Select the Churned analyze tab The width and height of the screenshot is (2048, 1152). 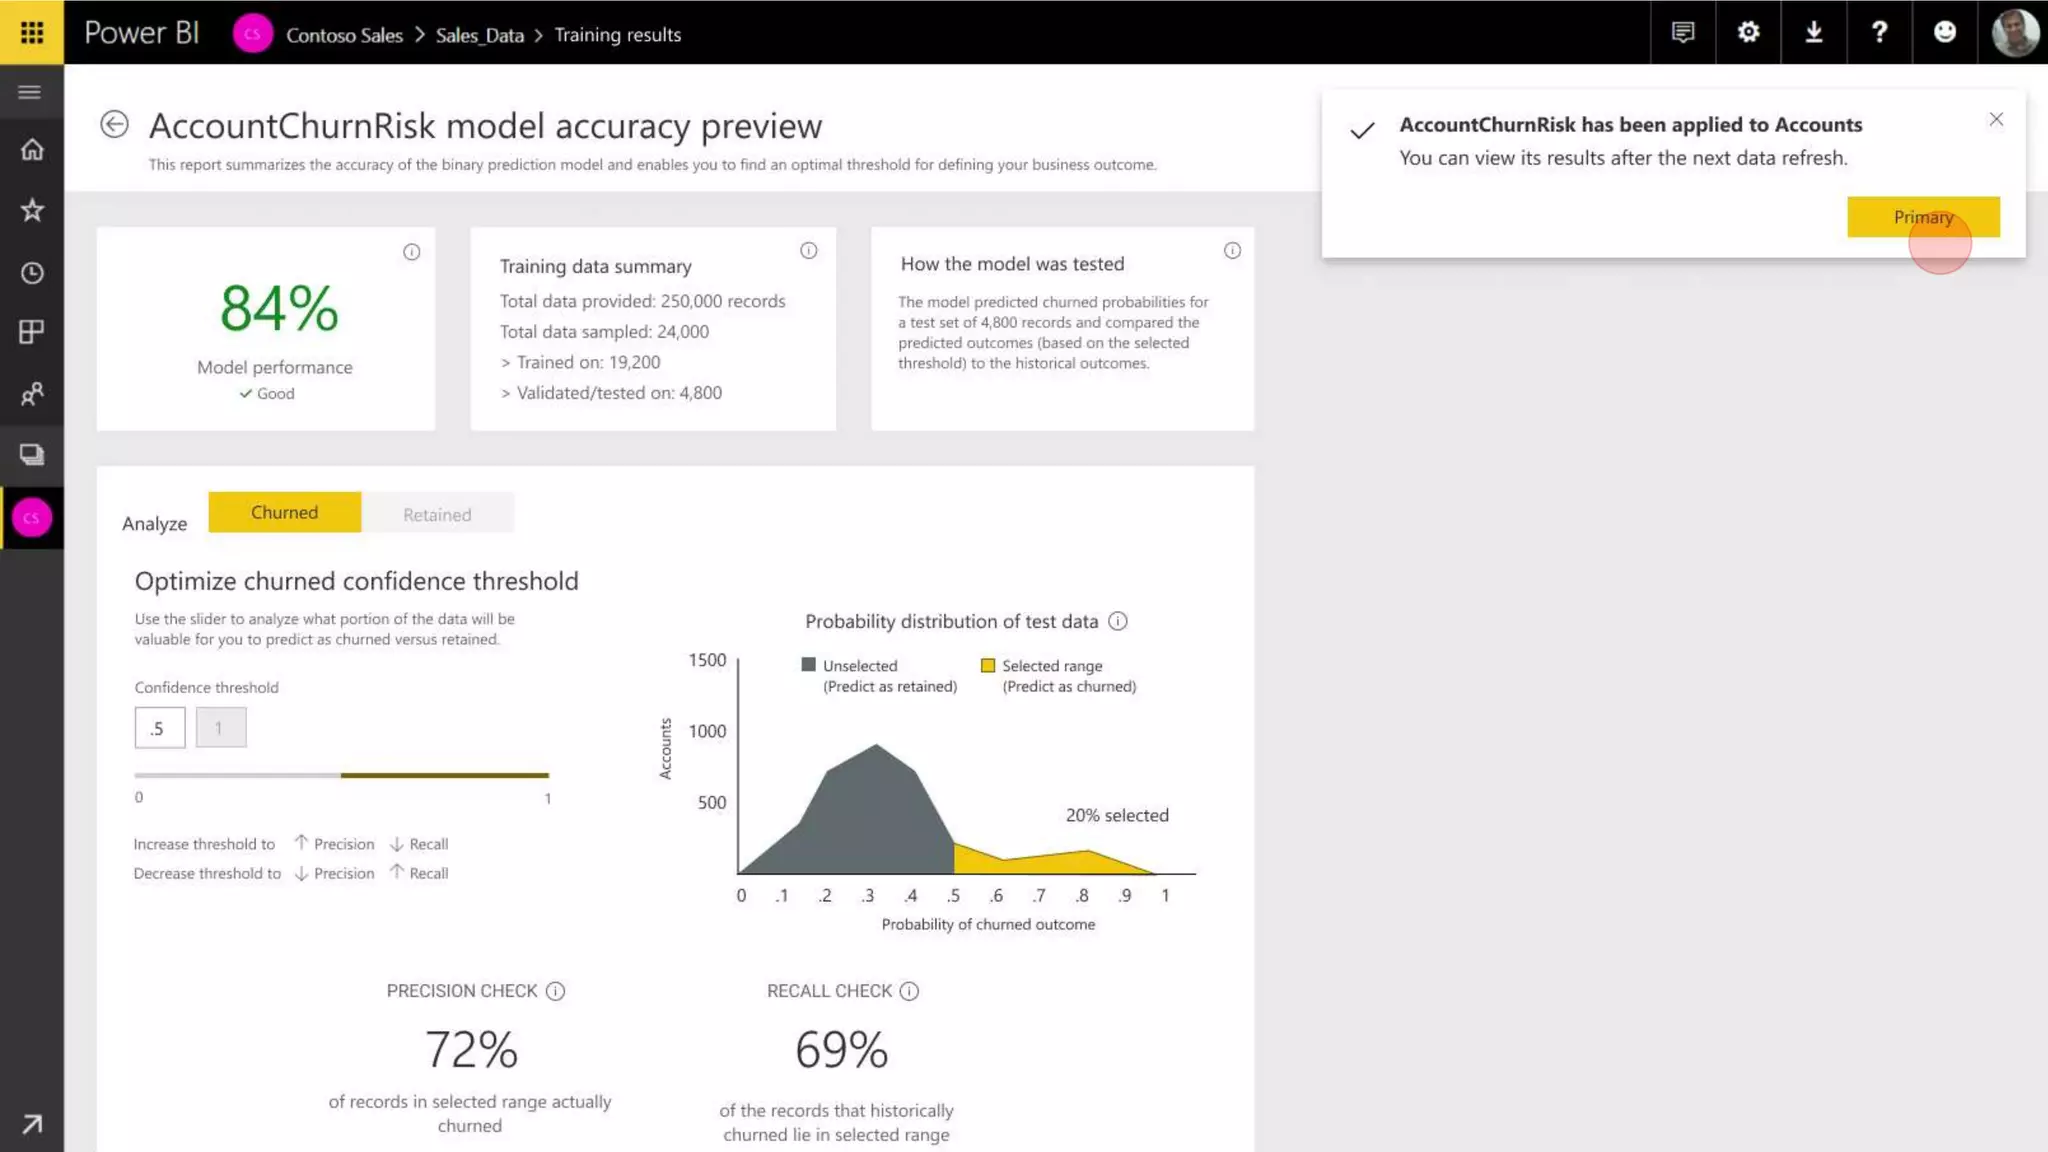[285, 512]
